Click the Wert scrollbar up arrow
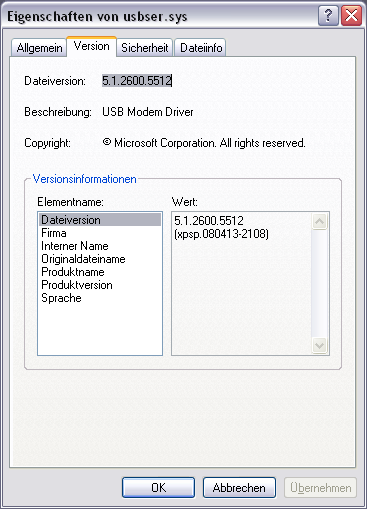The image size is (367, 509). (320, 221)
